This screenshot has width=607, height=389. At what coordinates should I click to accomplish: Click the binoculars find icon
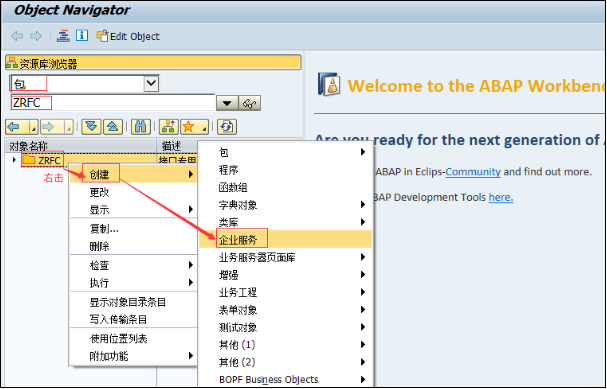pos(141,127)
